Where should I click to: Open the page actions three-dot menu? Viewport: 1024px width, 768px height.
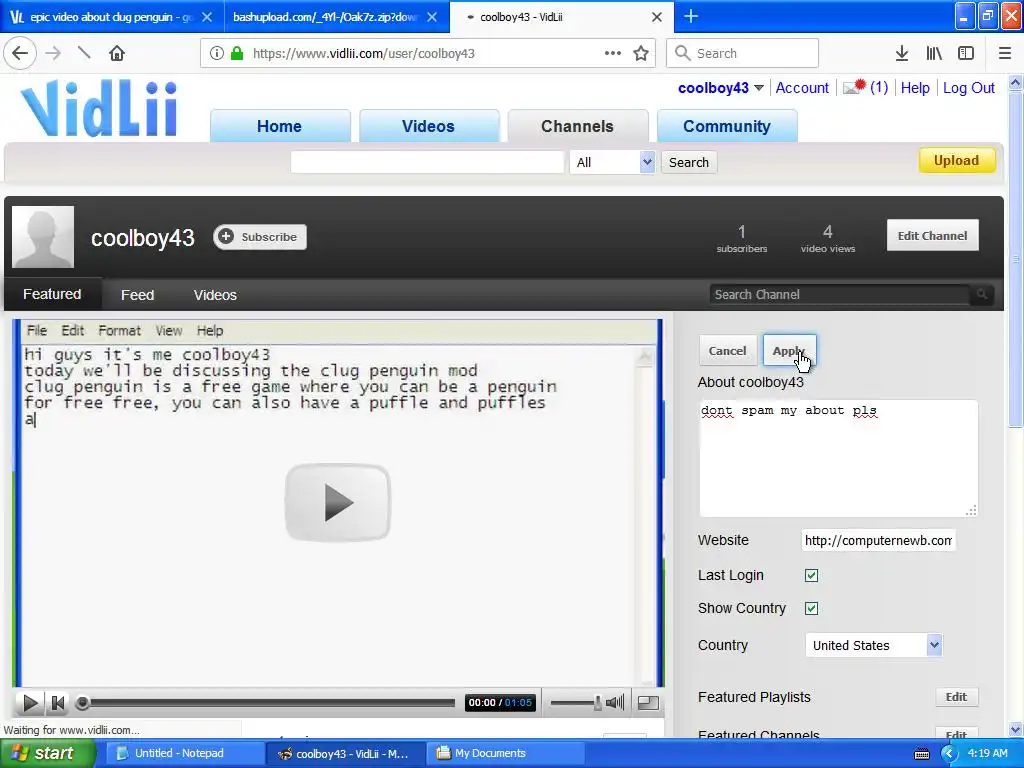pyautogui.click(x=613, y=53)
